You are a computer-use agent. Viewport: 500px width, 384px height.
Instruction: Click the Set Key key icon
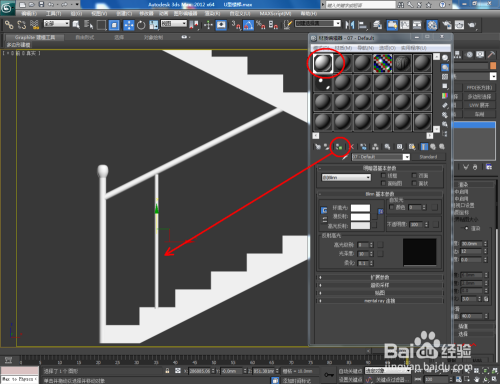(x=329, y=375)
